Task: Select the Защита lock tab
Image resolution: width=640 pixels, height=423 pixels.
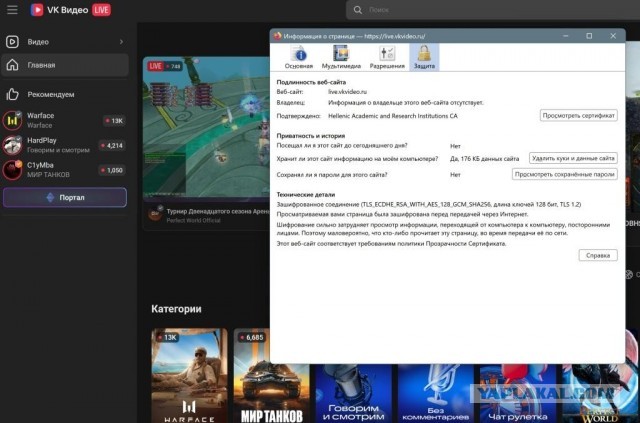Action: click(x=424, y=57)
